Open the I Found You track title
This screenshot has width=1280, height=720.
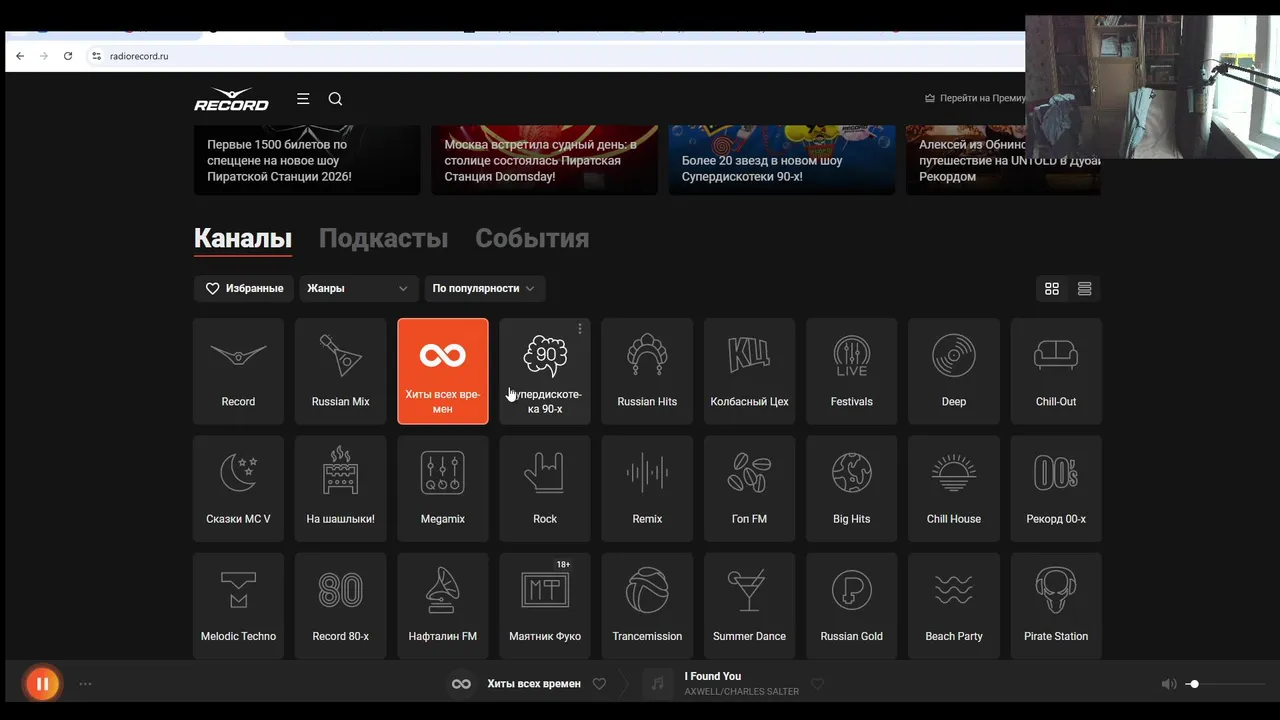(x=712, y=676)
